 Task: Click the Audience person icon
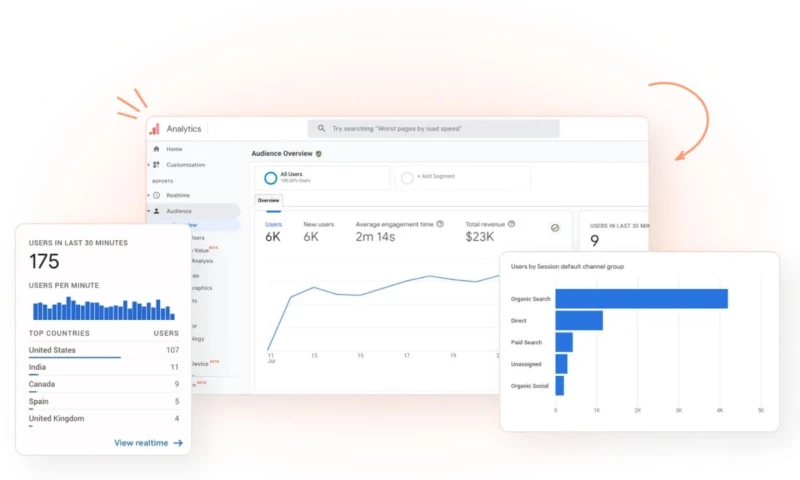pyautogui.click(x=156, y=211)
